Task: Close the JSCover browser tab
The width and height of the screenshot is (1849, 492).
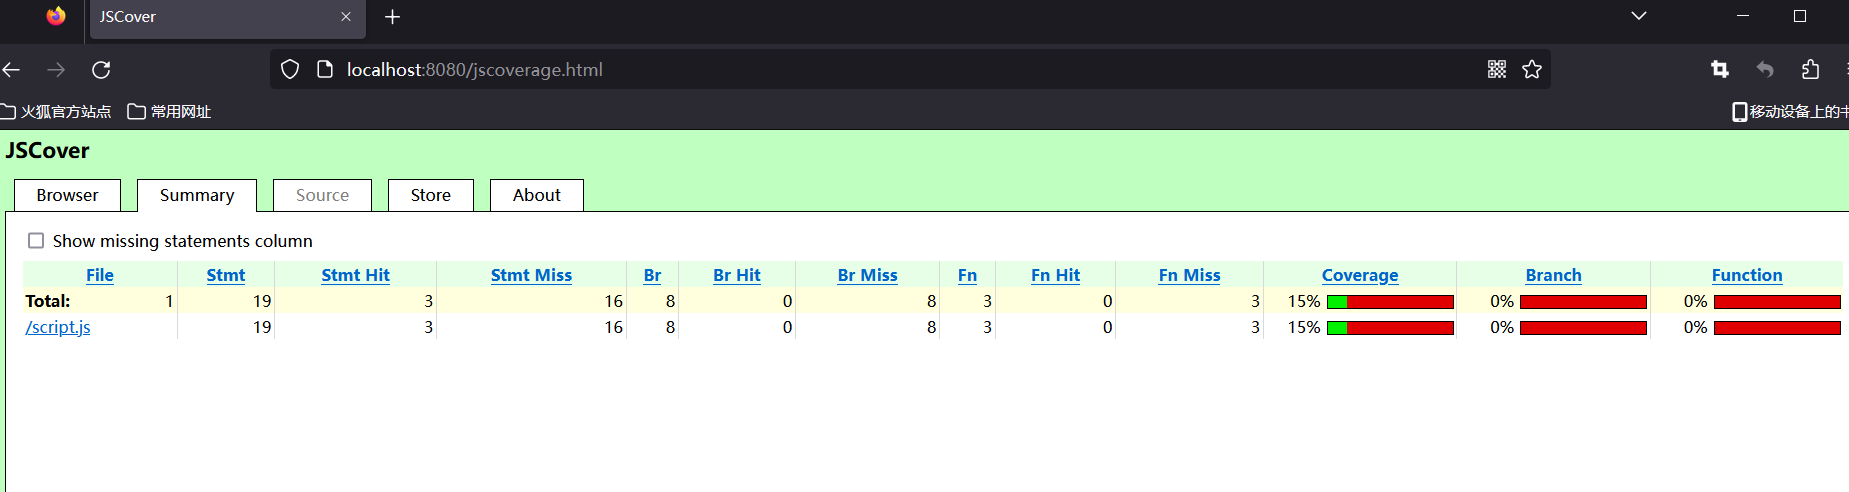Action: click(346, 17)
